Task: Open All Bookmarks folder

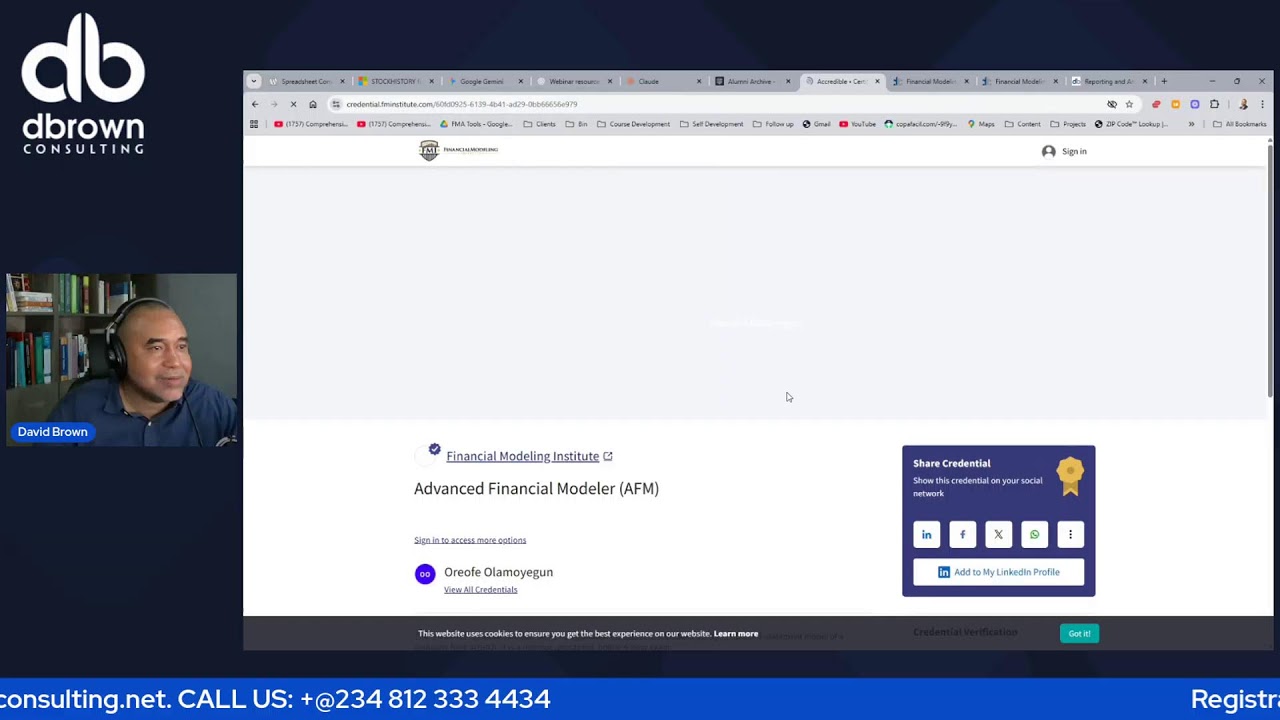Action: pos(1239,124)
